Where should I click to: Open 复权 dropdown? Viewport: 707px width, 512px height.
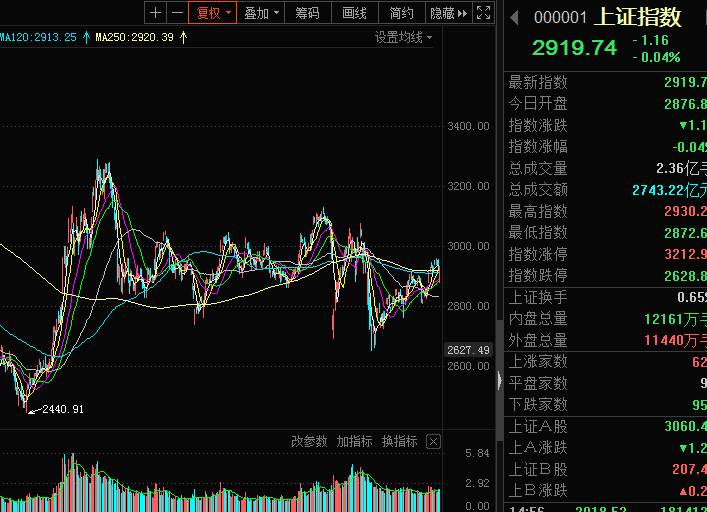[x=212, y=13]
